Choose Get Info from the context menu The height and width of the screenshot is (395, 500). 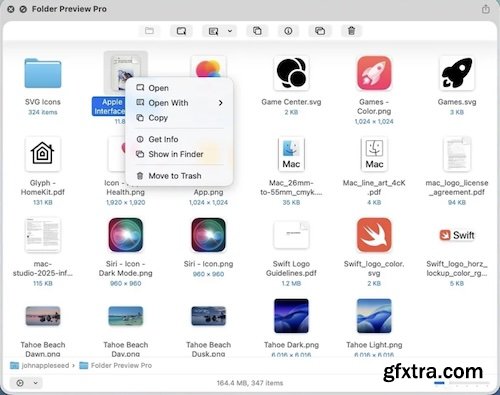click(180, 139)
